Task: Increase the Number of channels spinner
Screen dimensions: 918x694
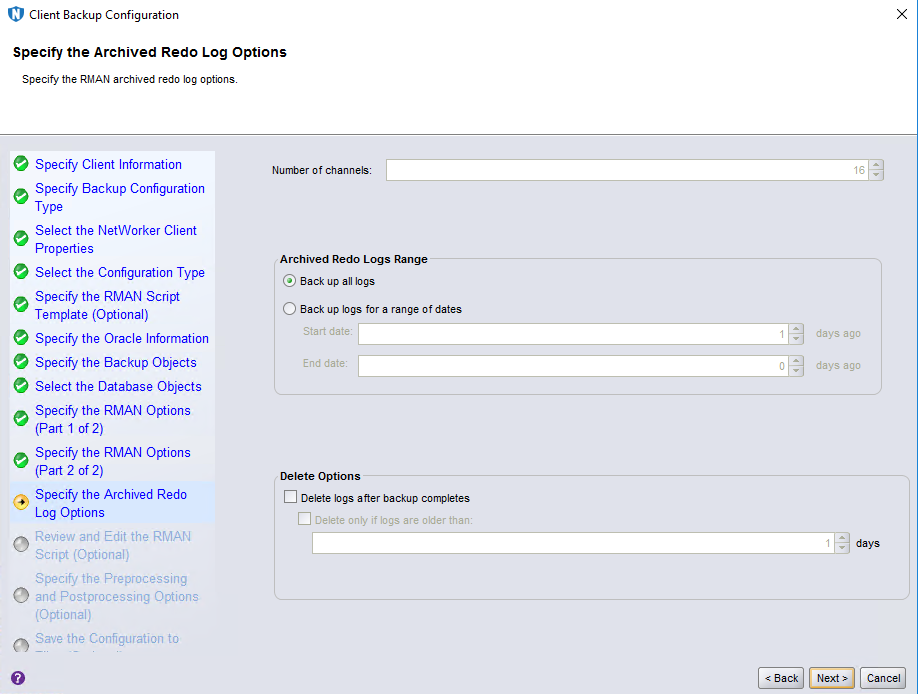Action: [876, 165]
